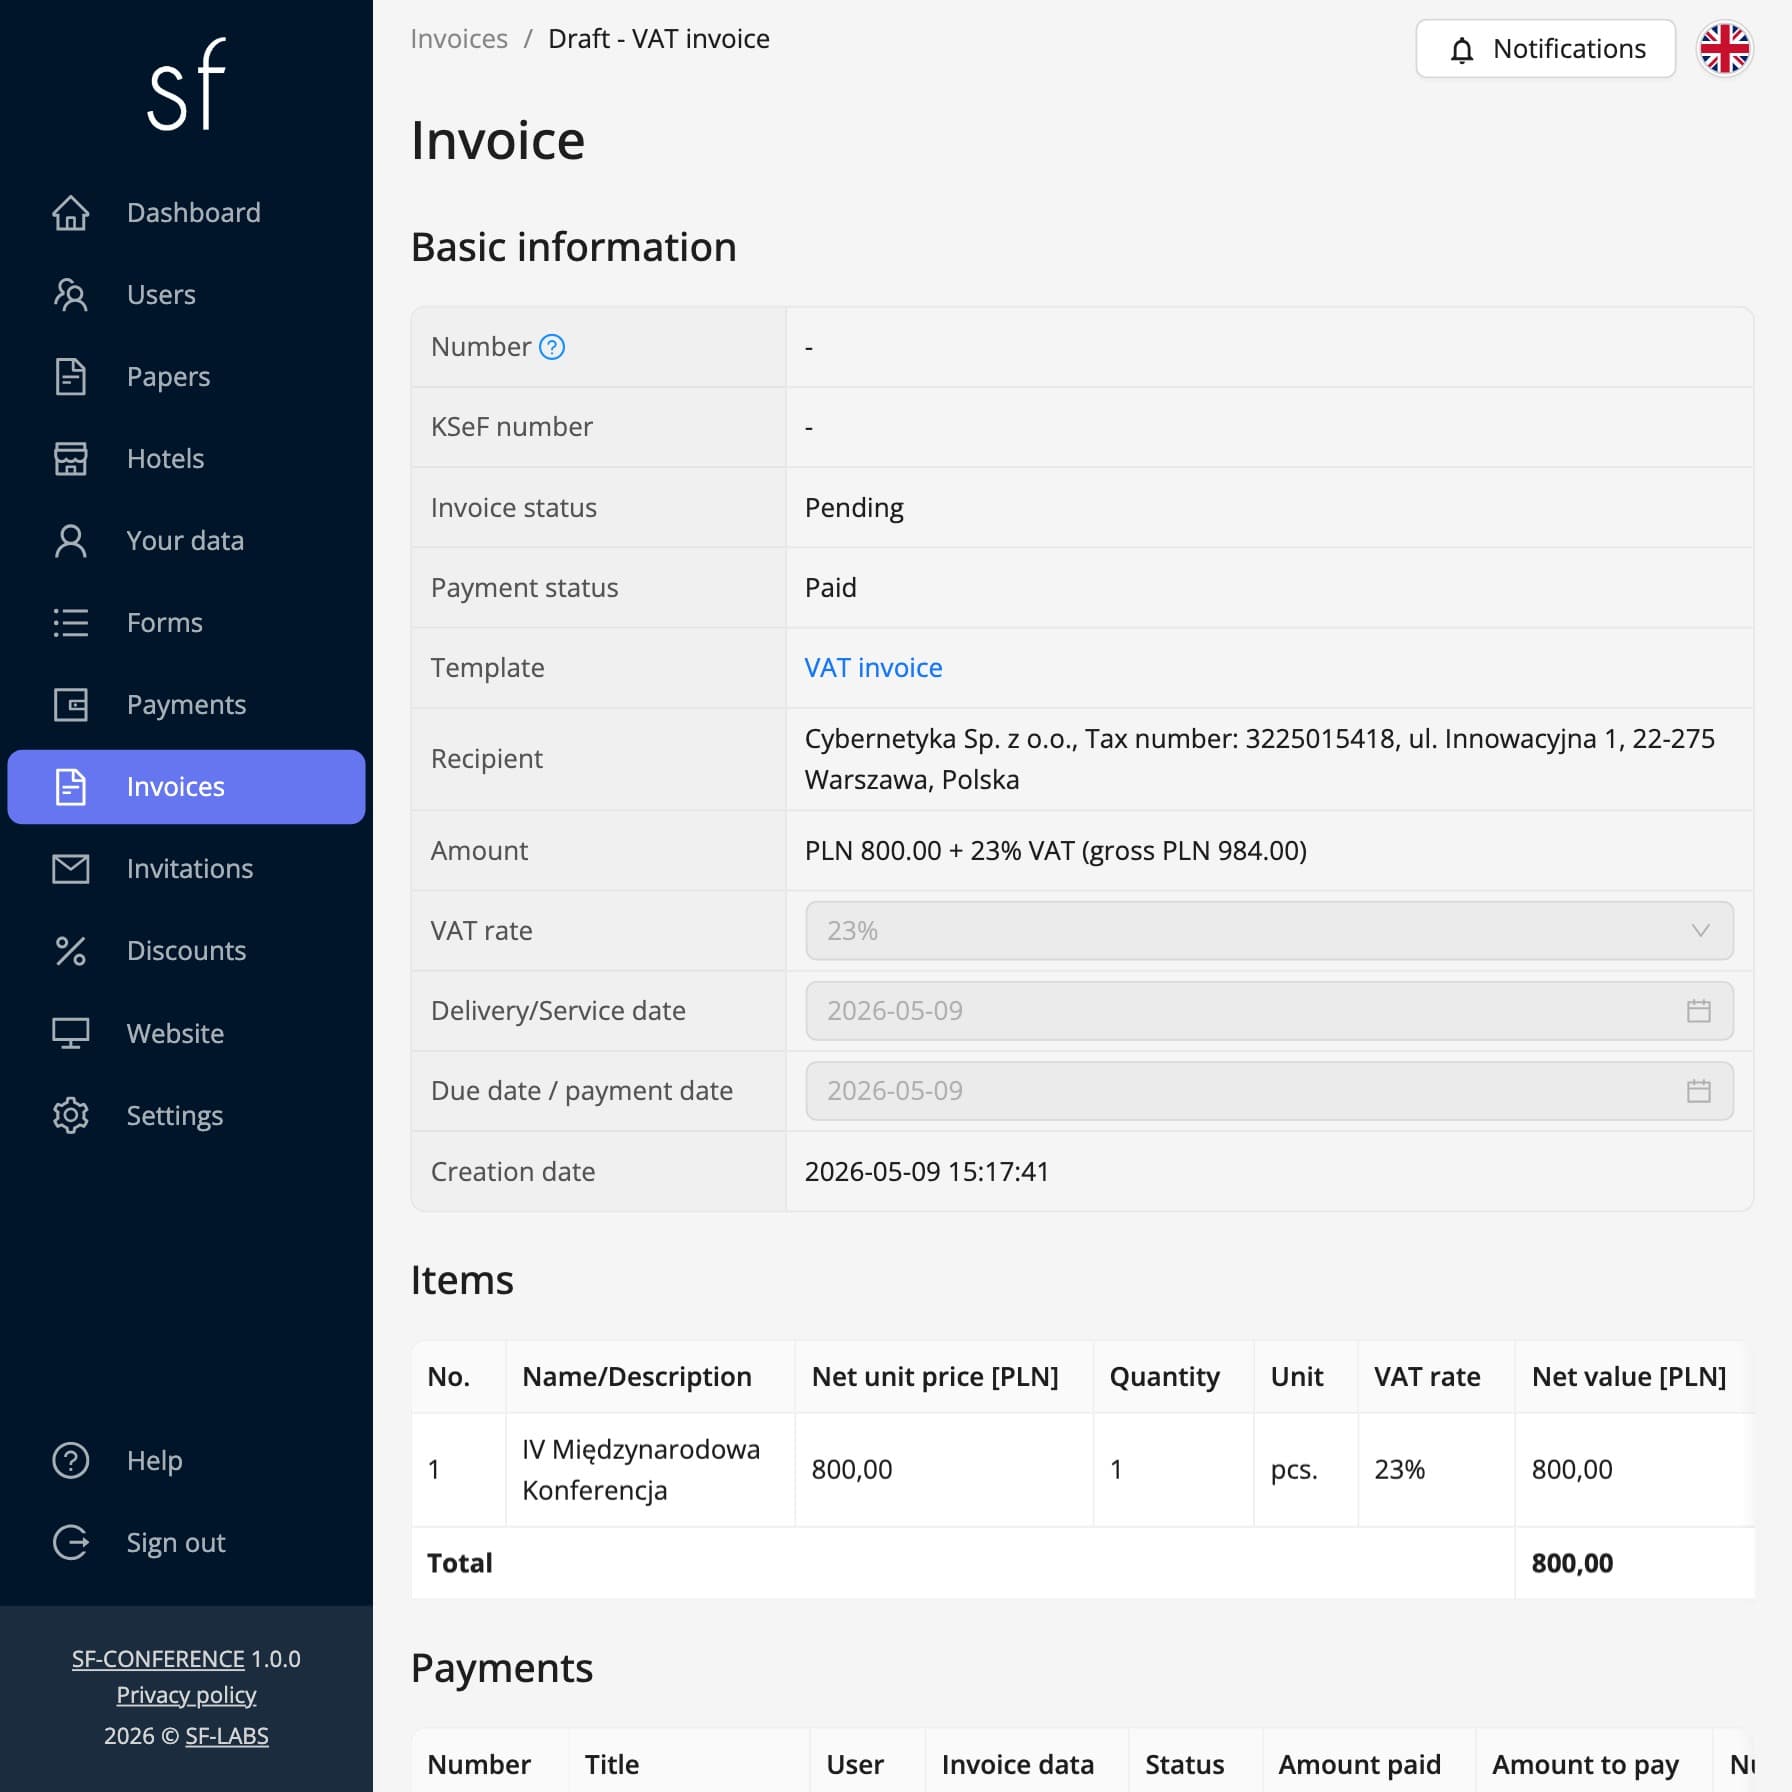
Task: Expand the VAT rate 23% dropdown
Action: pyautogui.click(x=1269, y=931)
